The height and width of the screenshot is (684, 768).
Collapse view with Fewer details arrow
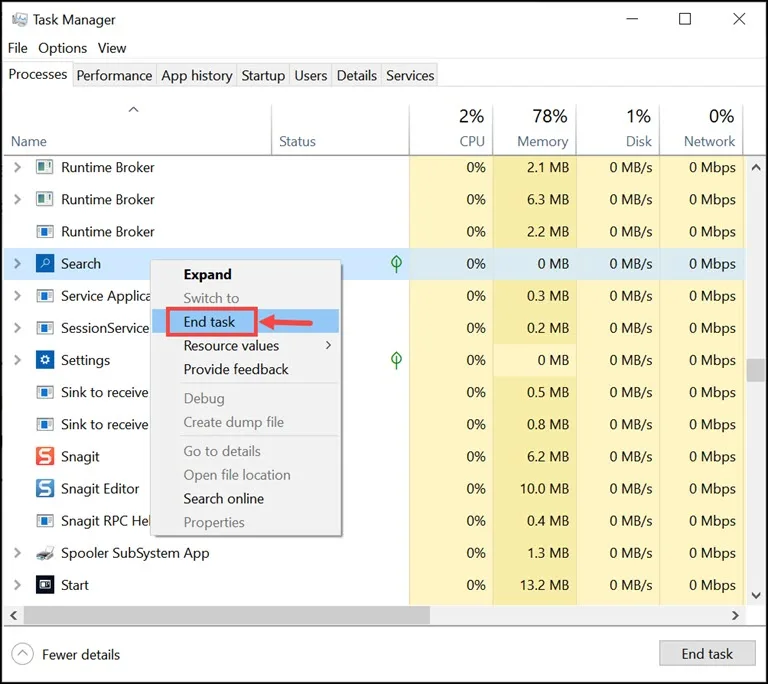click(22, 654)
